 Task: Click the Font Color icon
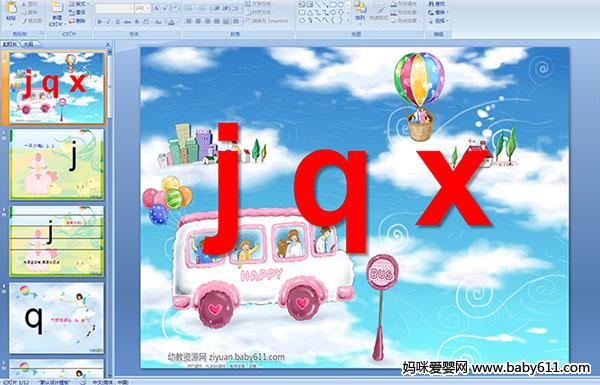pos(171,22)
